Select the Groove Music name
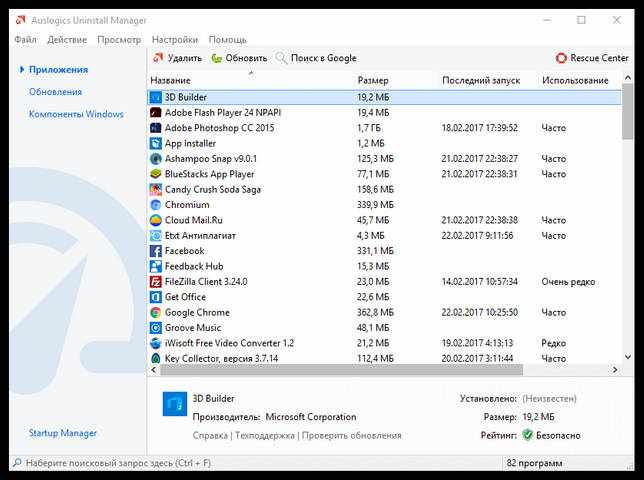The width and height of the screenshot is (644, 480). (193, 328)
